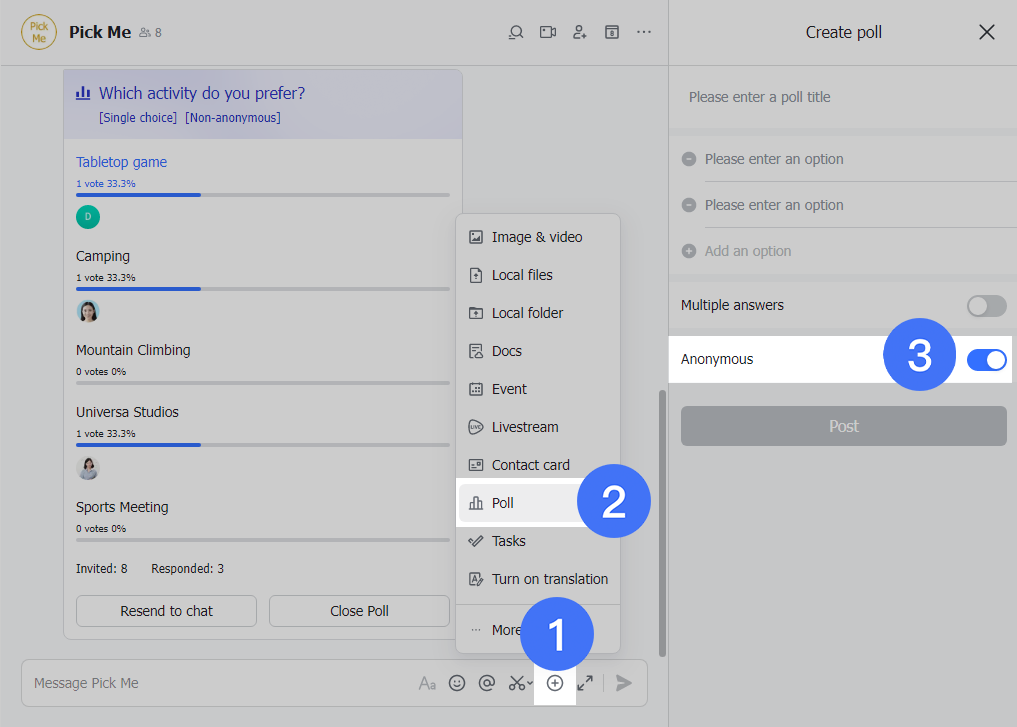This screenshot has width=1017, height=727.
Task: Enable the Multiple answers toggle
Action: [986, 305]
